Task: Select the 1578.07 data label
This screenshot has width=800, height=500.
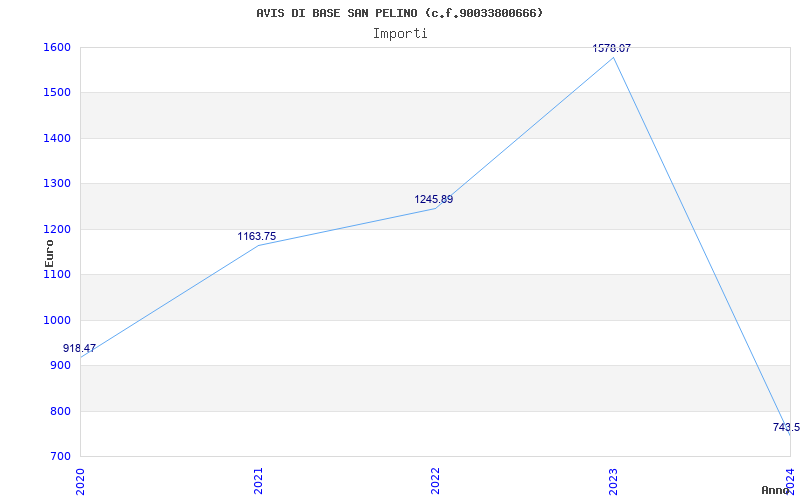Action: (612, 48)
